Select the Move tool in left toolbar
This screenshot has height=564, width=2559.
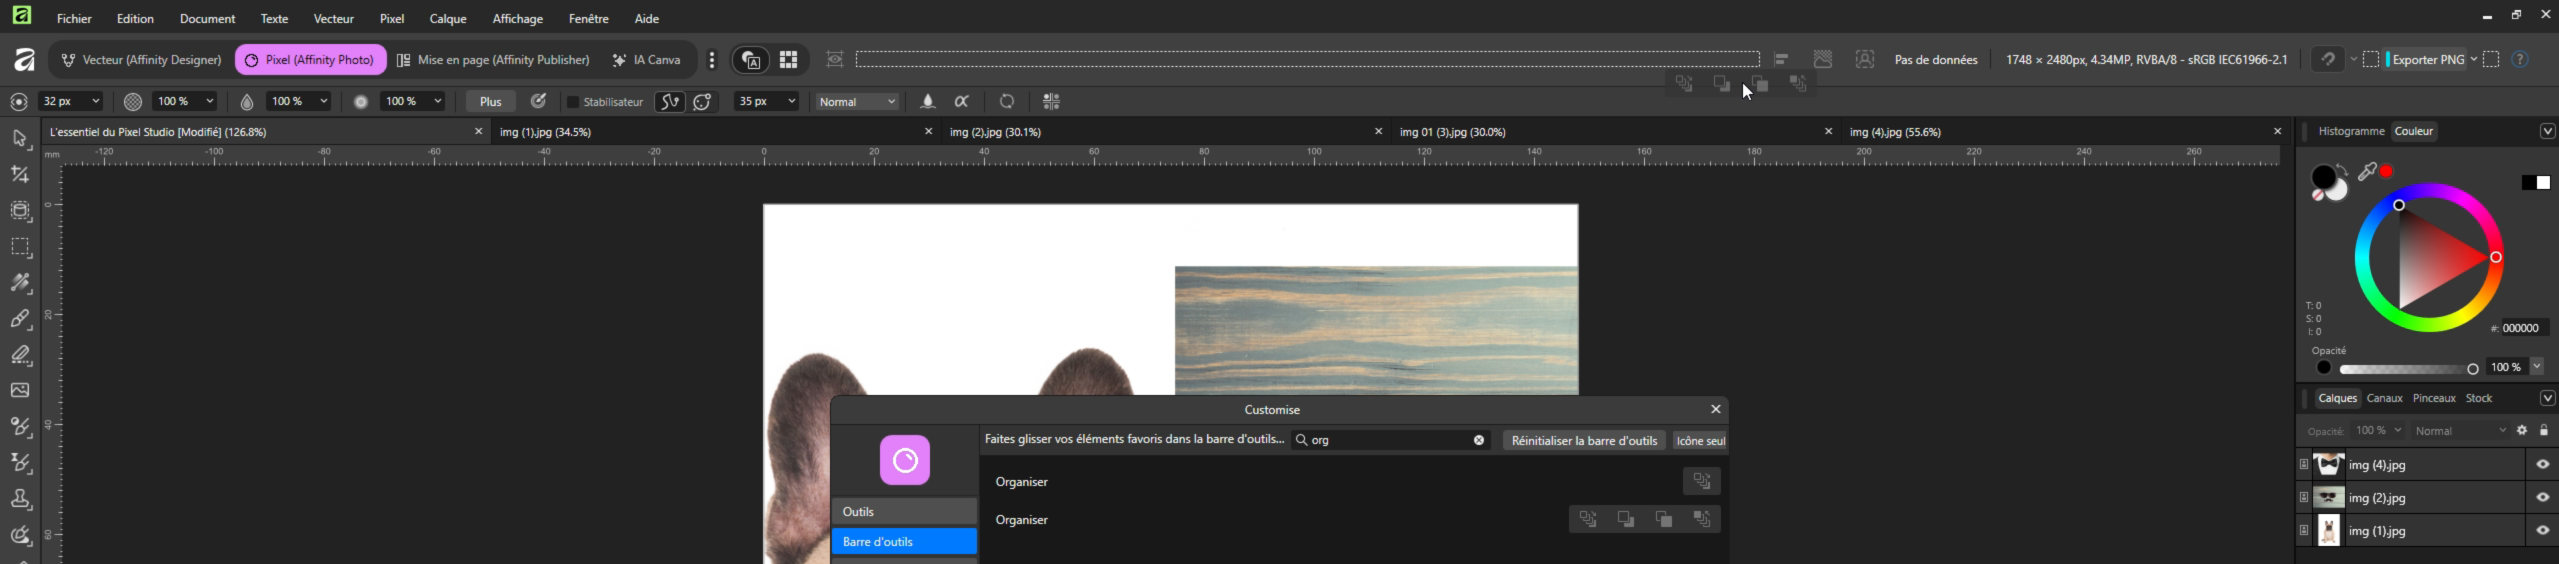click(x=20, y=139)
